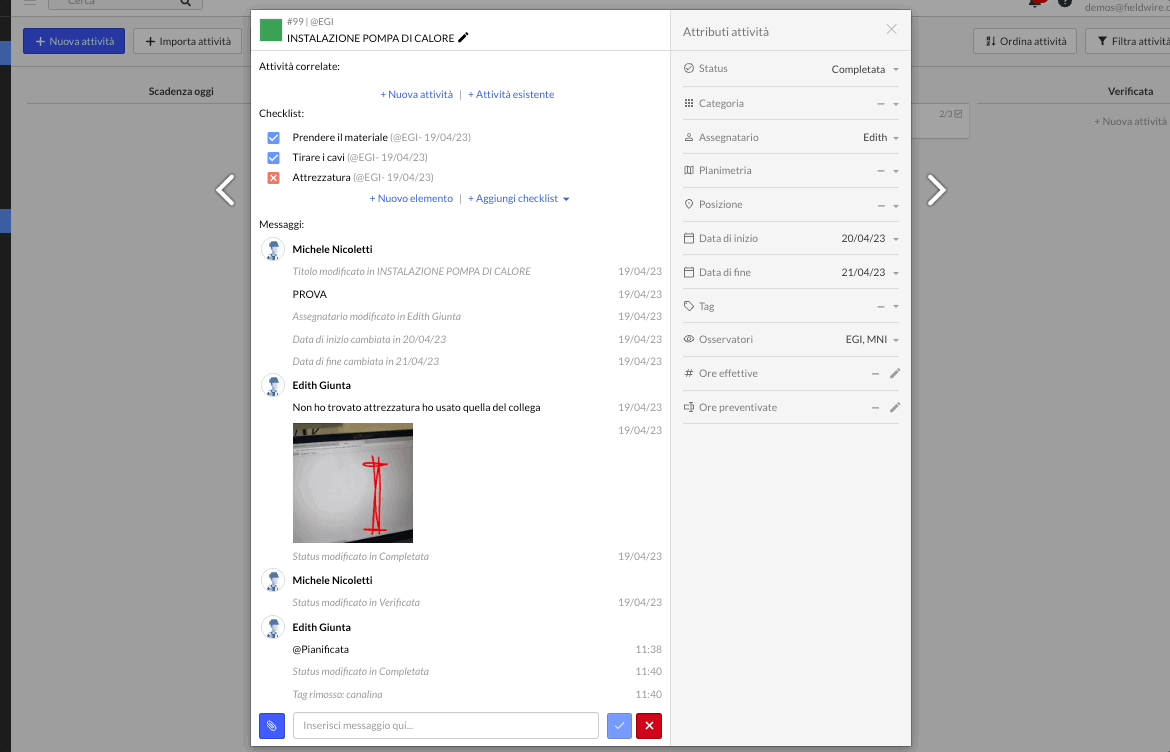The image size is (1170, 752).
Task: Uncheck 'Tirare i cavi' checklist item
Action: point(273,157)
